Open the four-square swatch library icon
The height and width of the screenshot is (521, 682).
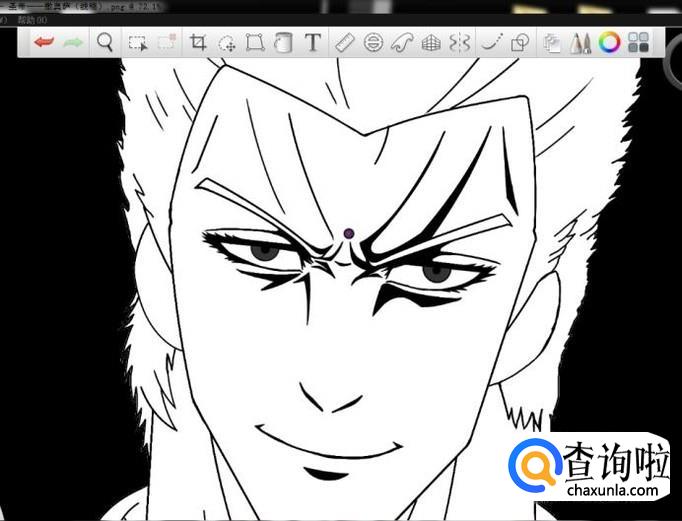click(x=639, y=42)
